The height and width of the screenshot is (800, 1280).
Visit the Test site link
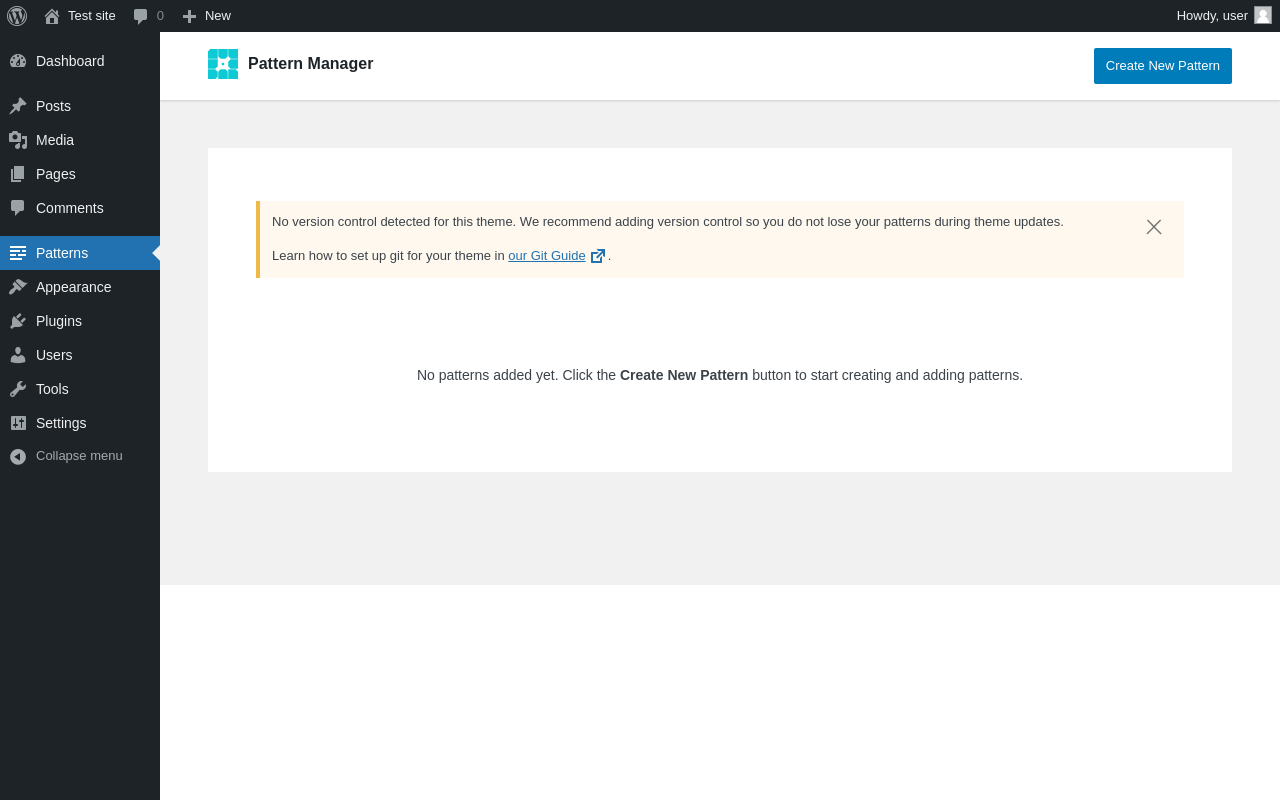tap(92, 15)
